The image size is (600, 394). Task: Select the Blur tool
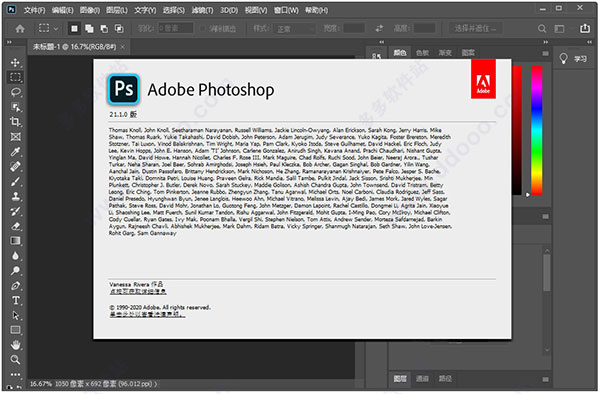tap(15, 256)
